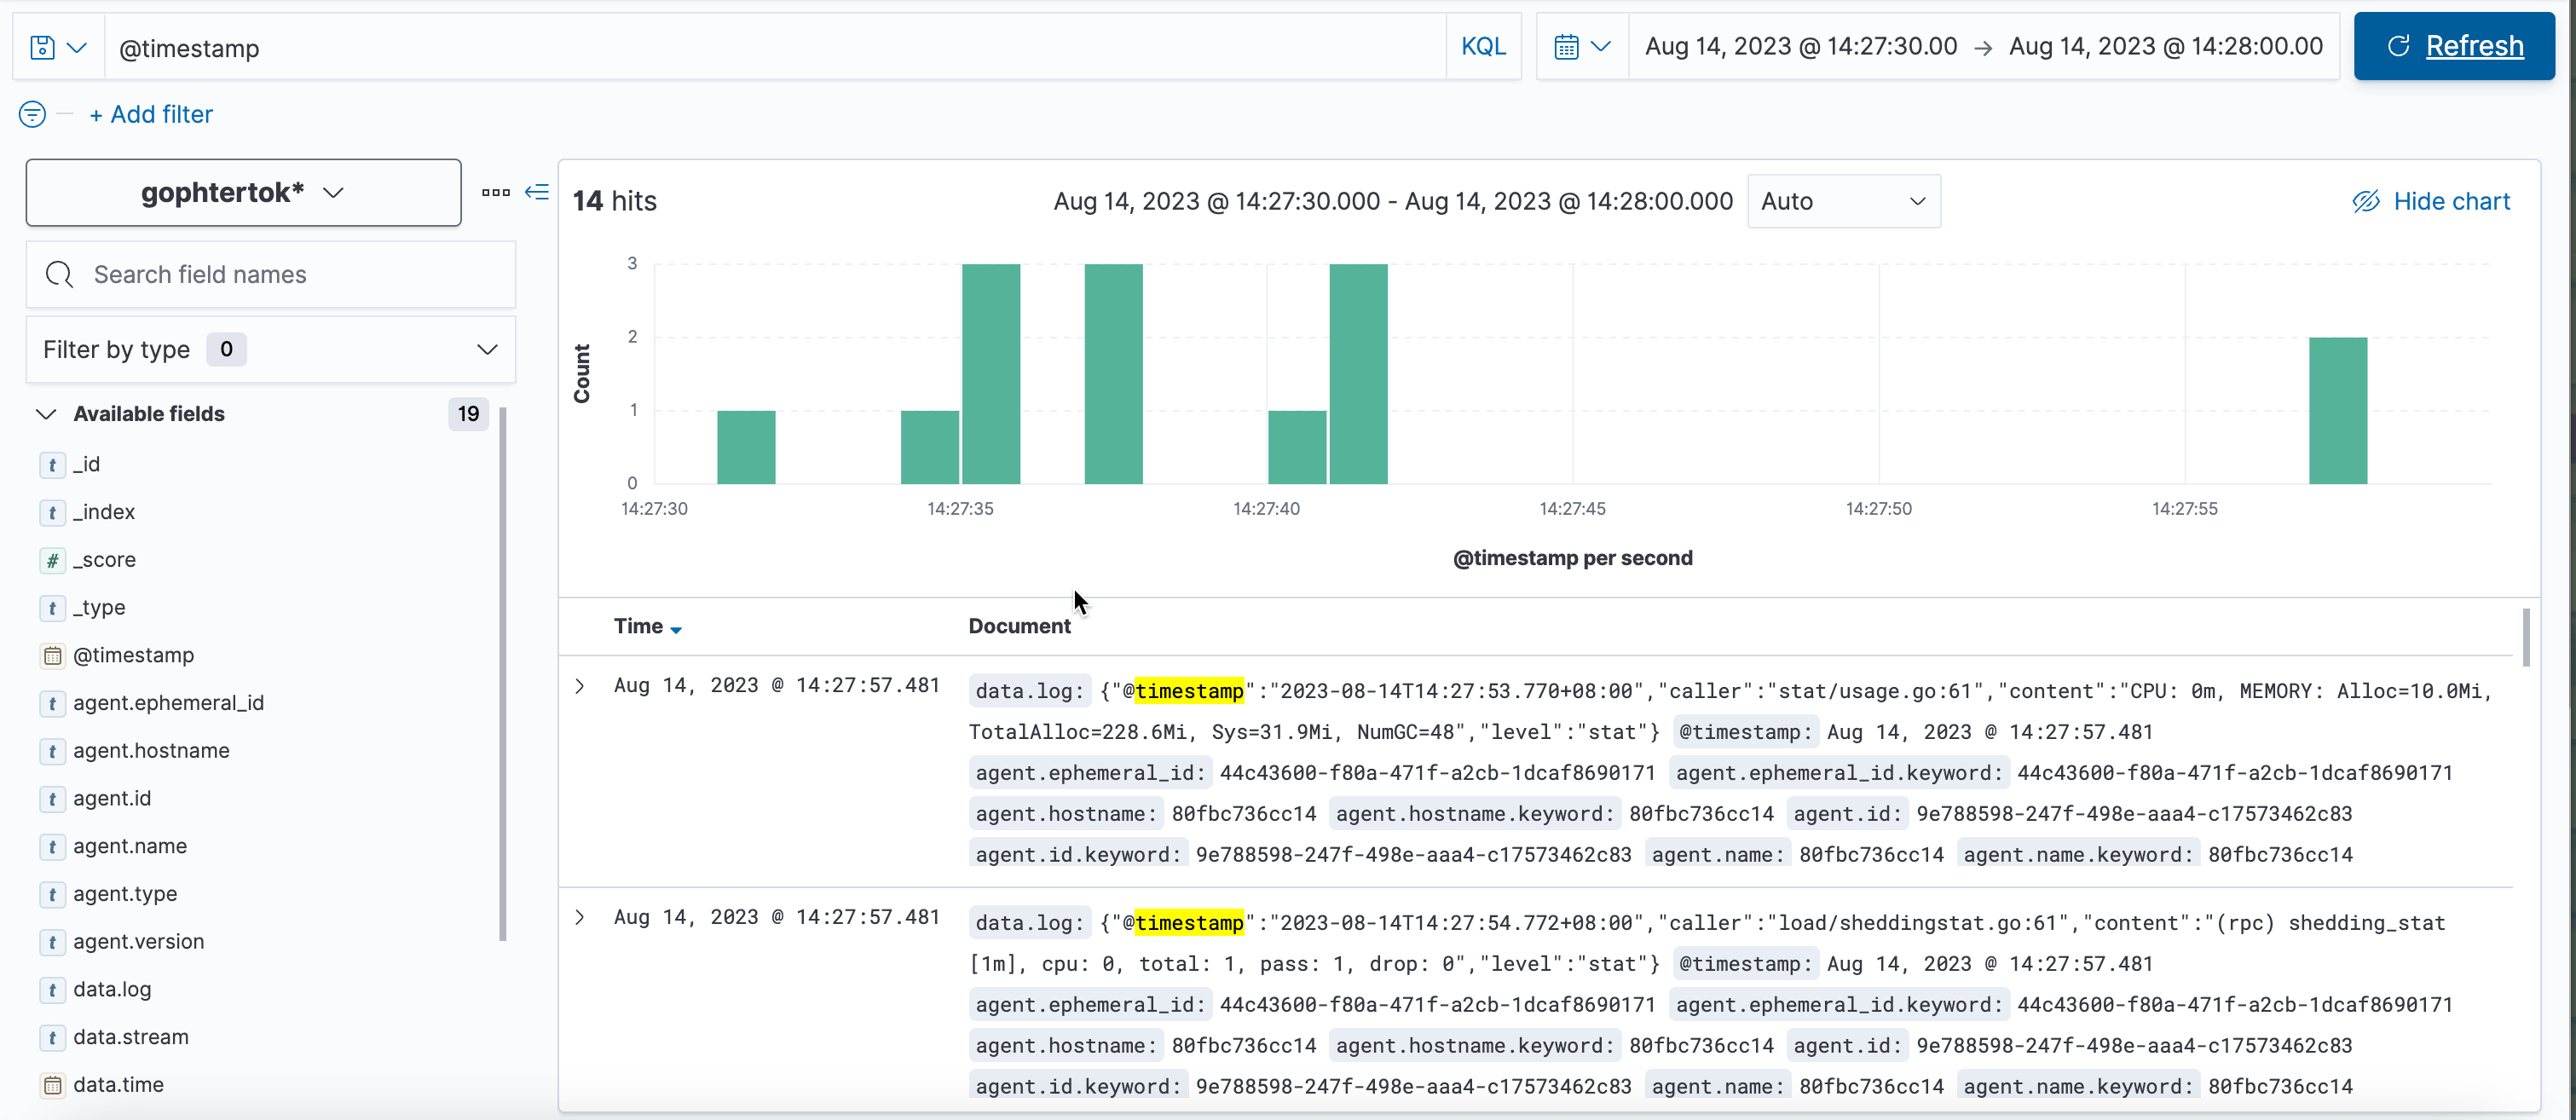
Task: Open index pattern options three-dots icon
Action: tap(495, 192)
